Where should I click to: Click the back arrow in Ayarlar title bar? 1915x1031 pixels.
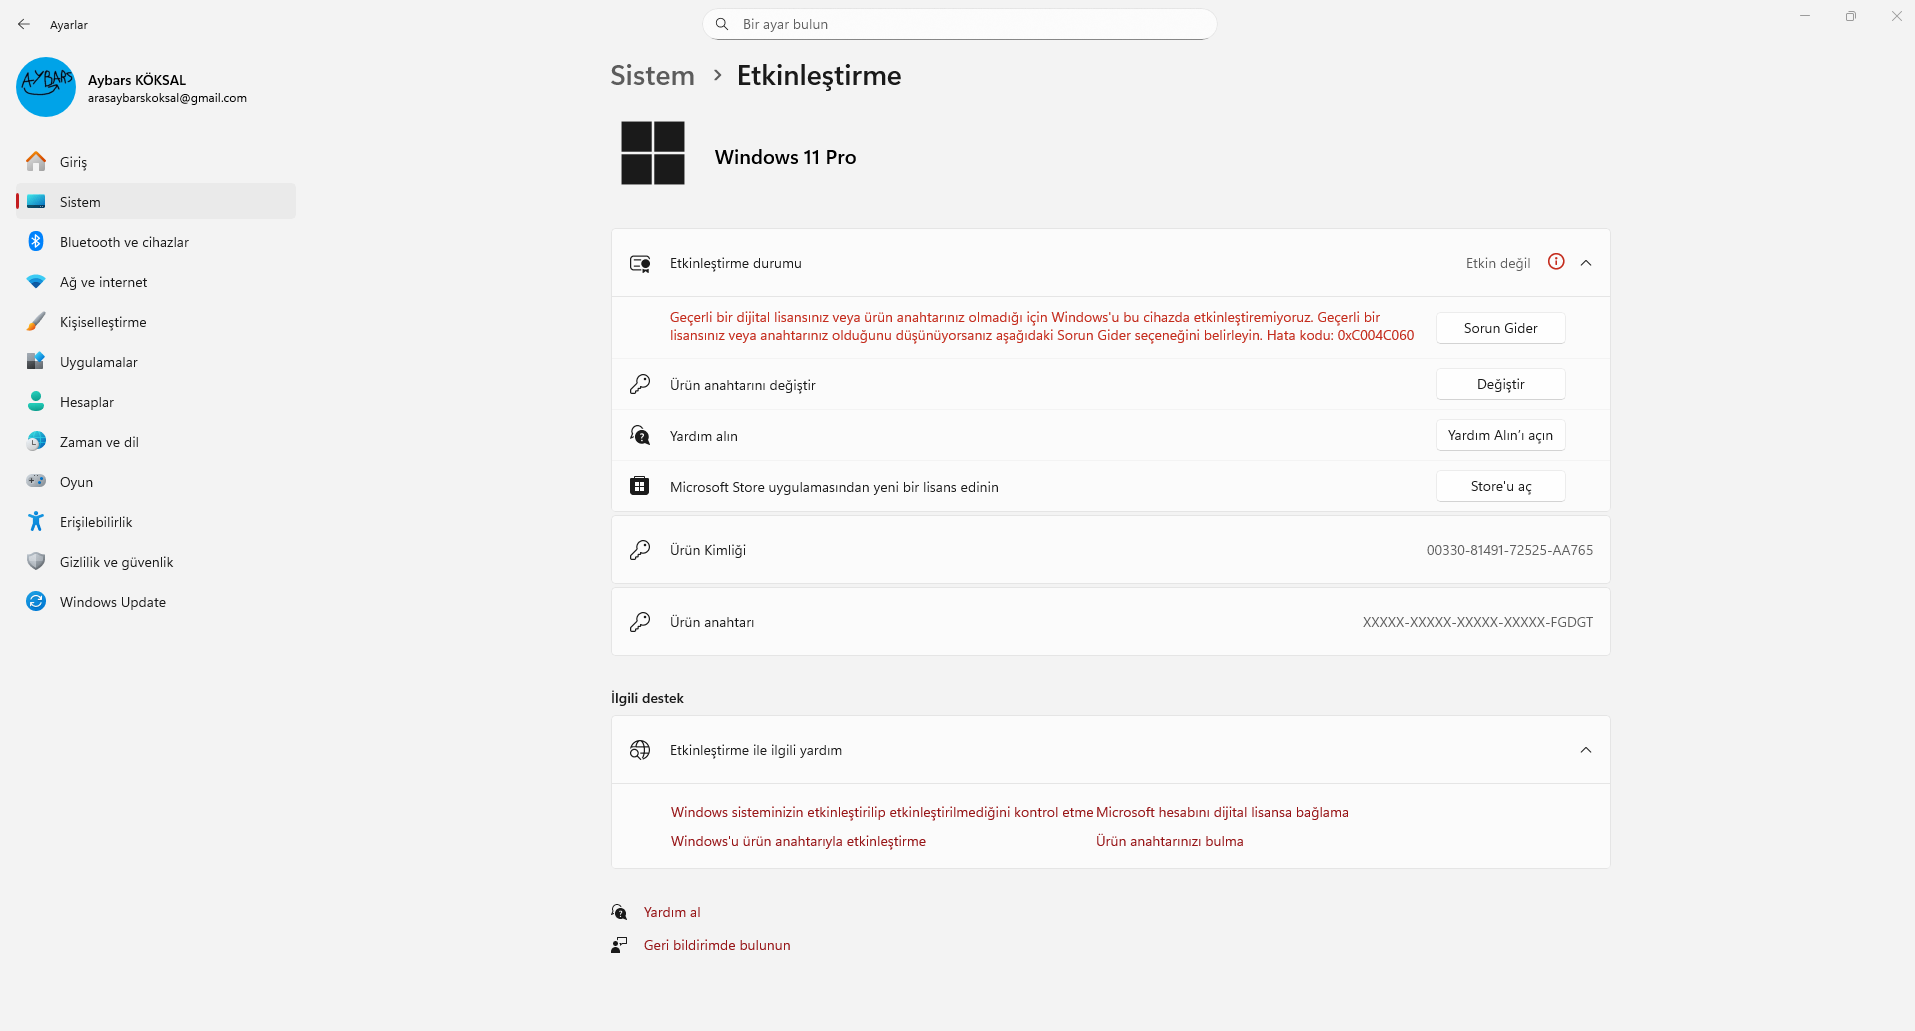24,24
